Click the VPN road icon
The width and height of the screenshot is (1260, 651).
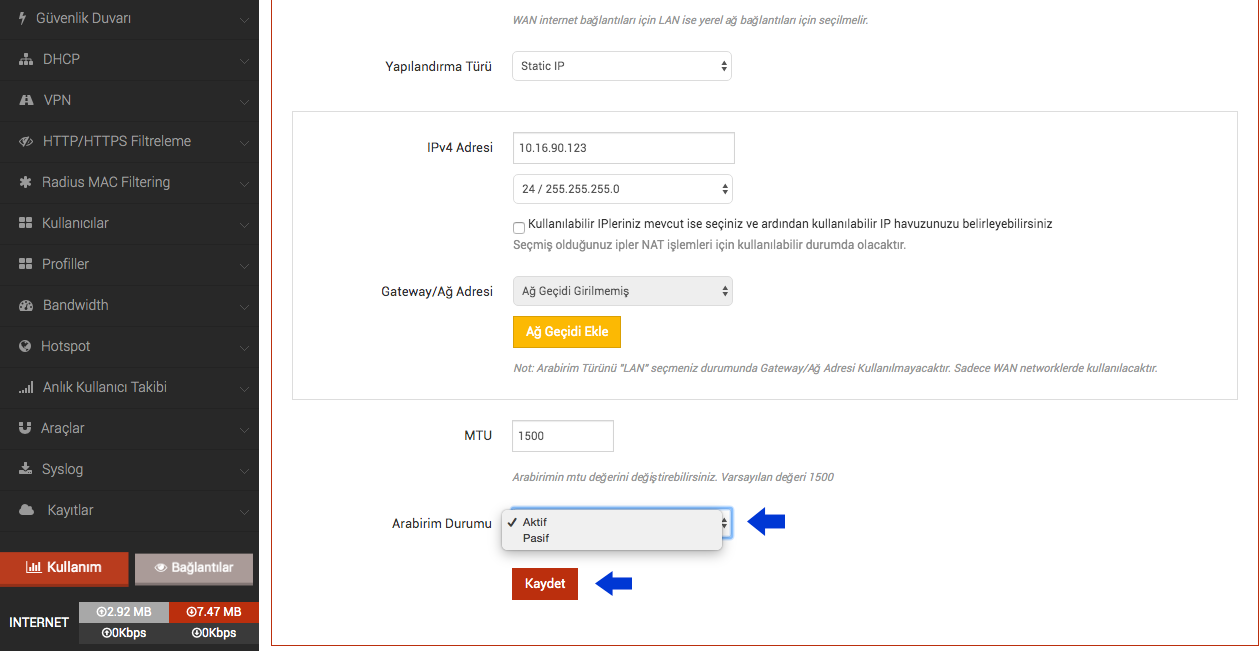click(27, 100)
